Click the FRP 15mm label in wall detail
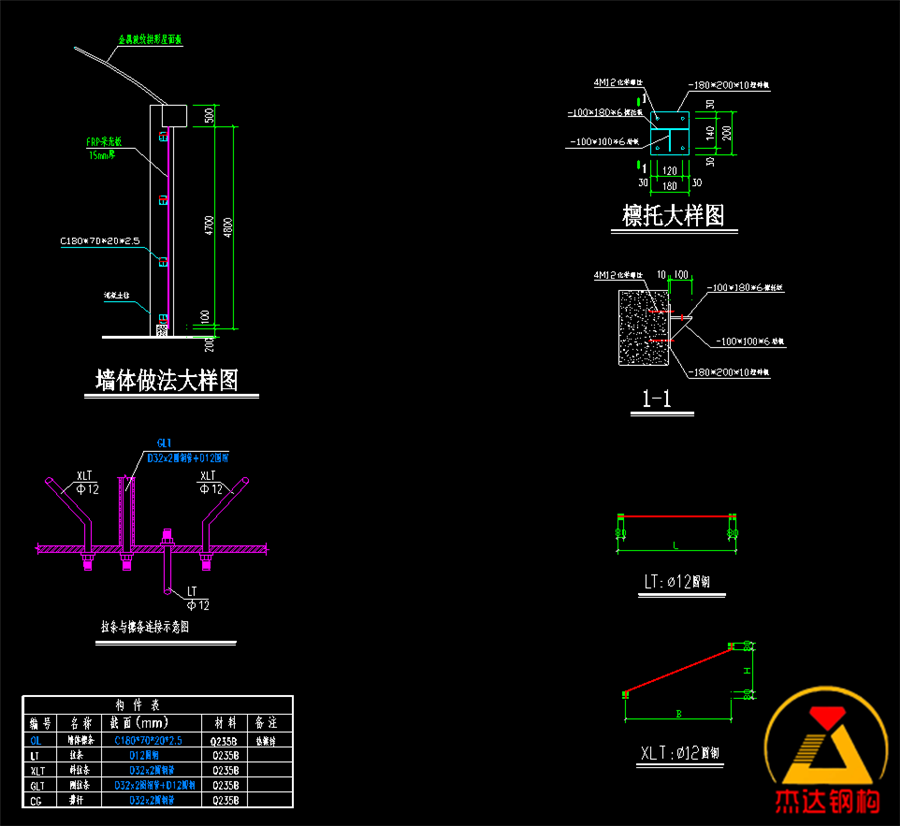 [104, 148]
